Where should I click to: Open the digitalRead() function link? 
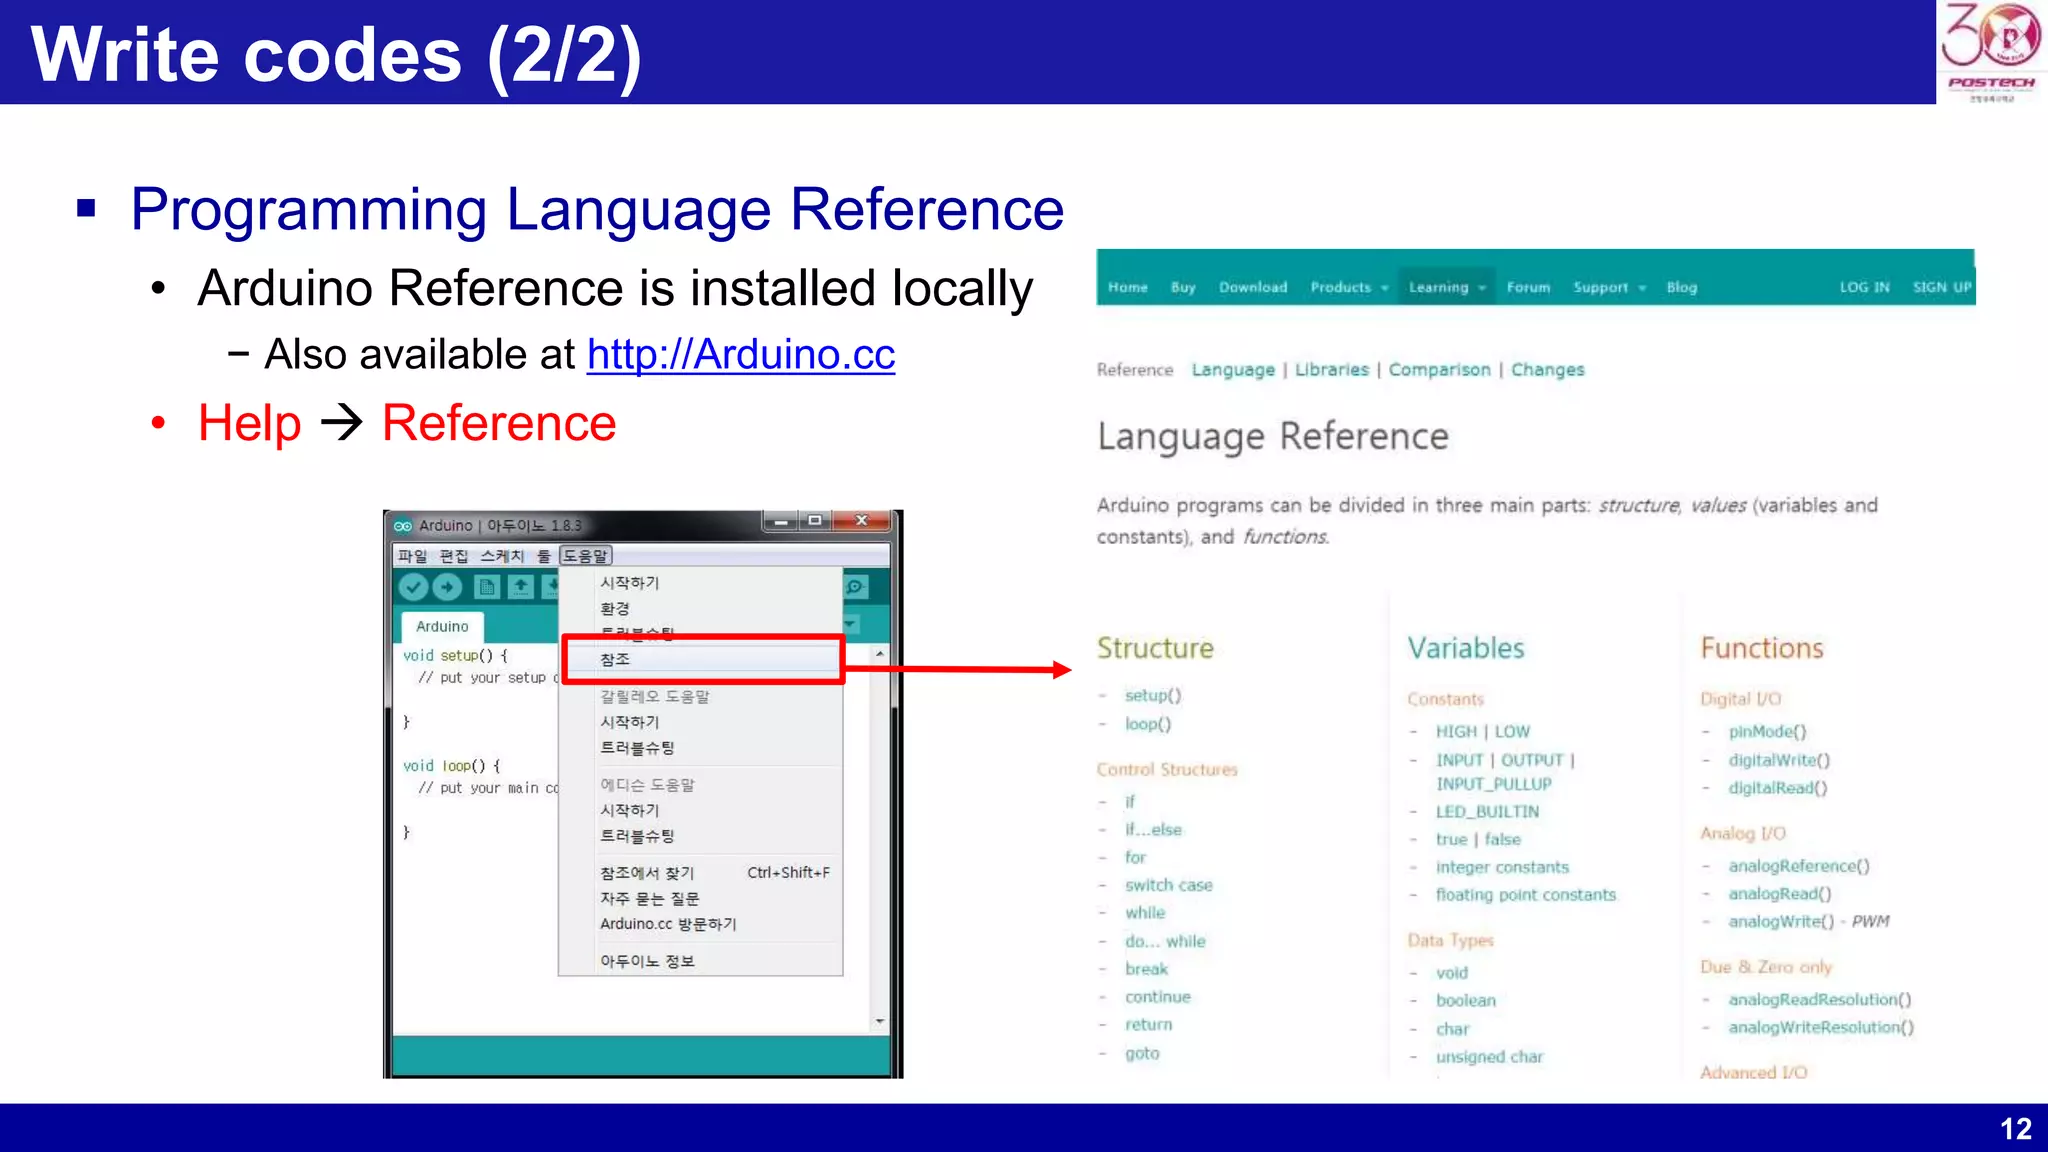click(1778, 788)
